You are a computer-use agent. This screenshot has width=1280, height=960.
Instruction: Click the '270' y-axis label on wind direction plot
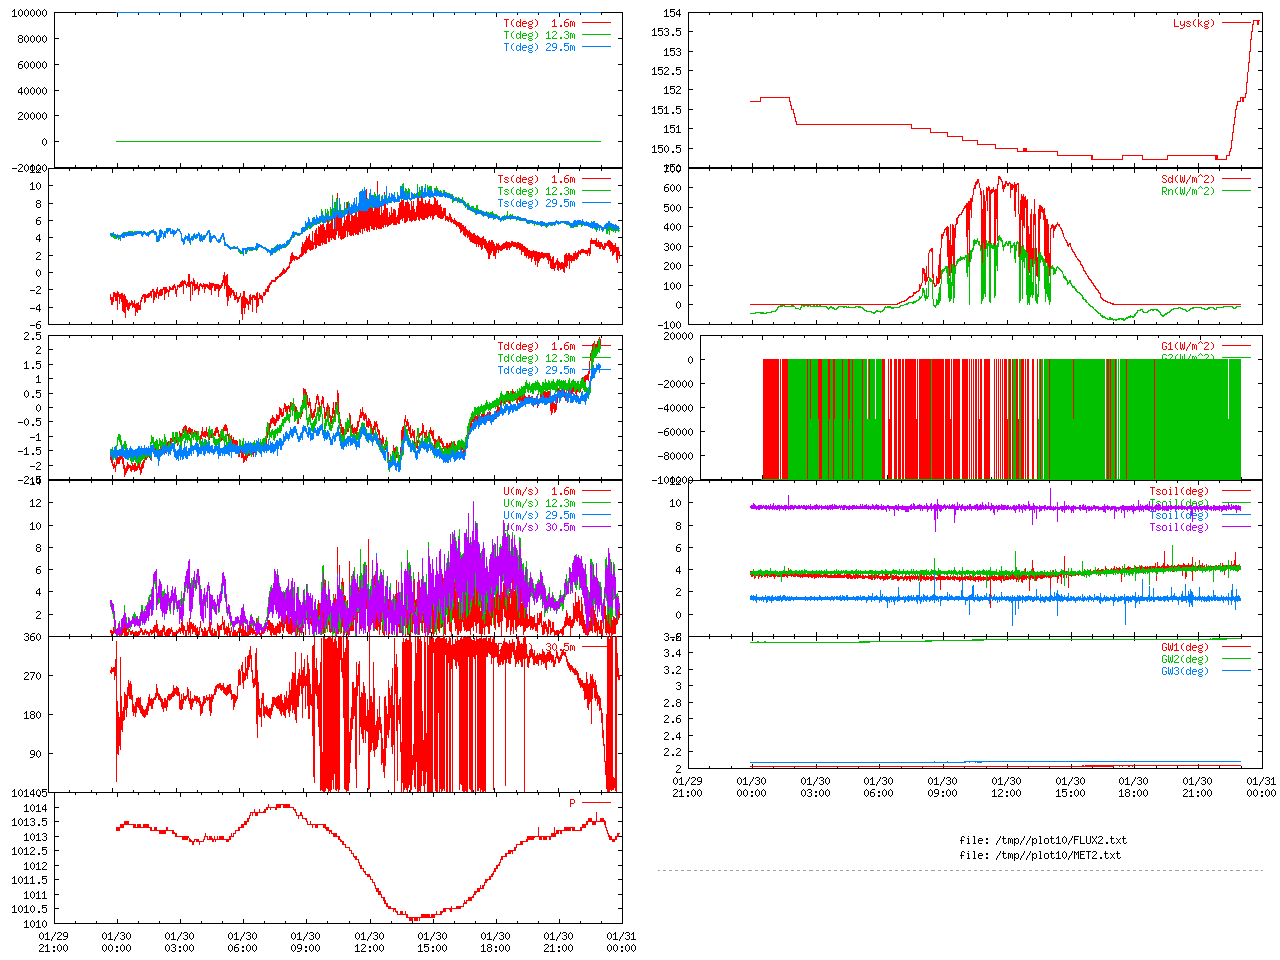pyautogui.click(x=33, y=677)
